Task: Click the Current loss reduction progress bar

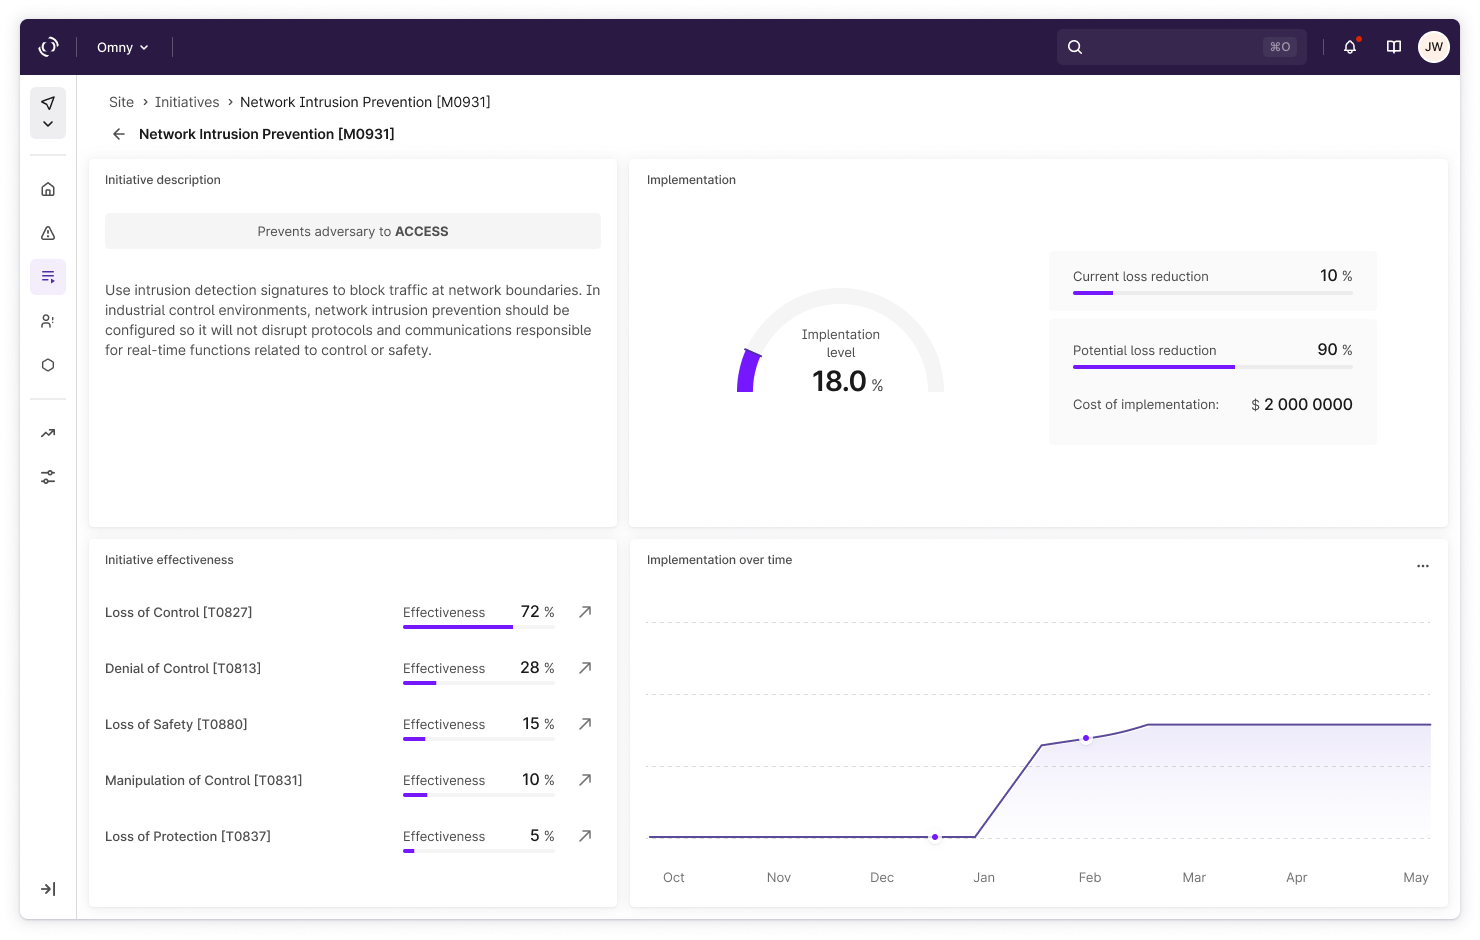Action: tap(1213, 293)
